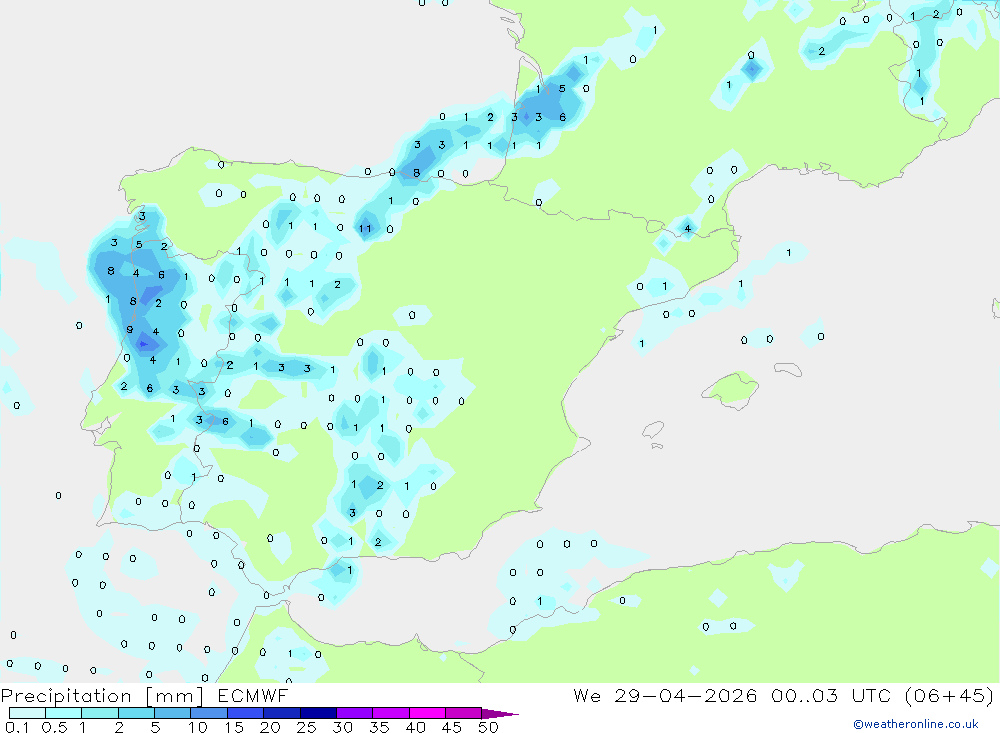Pick the 10–15 mm legend color box

coord(209,713)
